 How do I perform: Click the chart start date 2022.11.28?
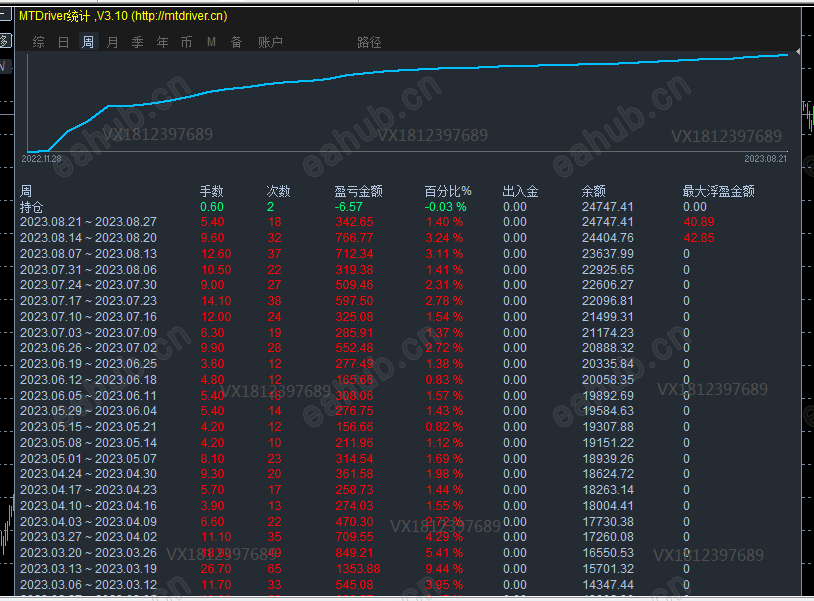41,159
